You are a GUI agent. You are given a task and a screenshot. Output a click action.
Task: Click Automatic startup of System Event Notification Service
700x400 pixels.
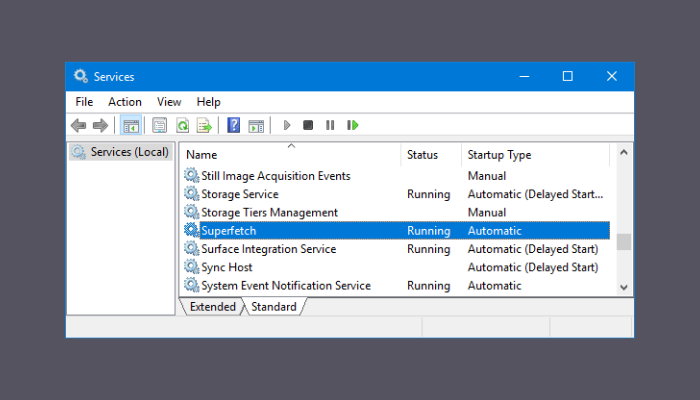tap(494, 286)
